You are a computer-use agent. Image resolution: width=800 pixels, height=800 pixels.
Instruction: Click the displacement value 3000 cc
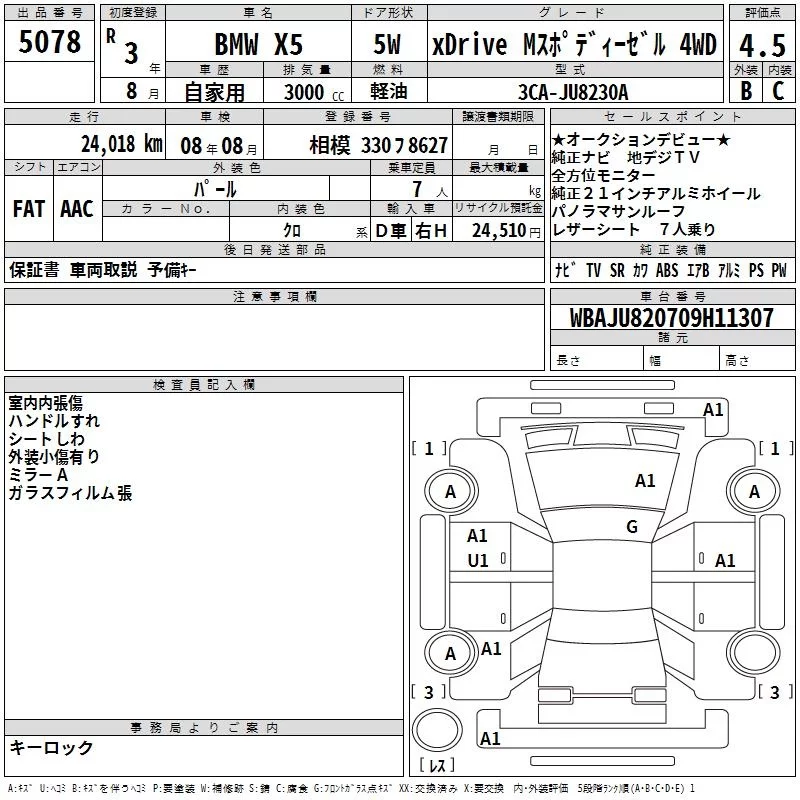coord(314,92)
